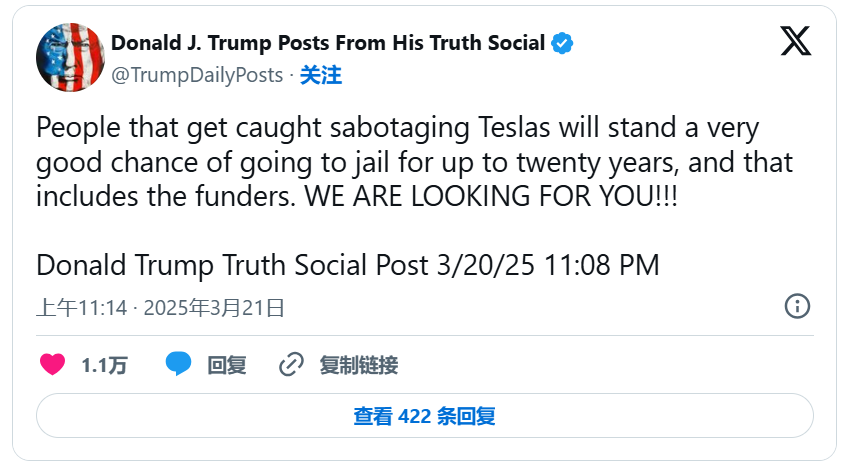Click the X logo icon

[x=796, y=43]
